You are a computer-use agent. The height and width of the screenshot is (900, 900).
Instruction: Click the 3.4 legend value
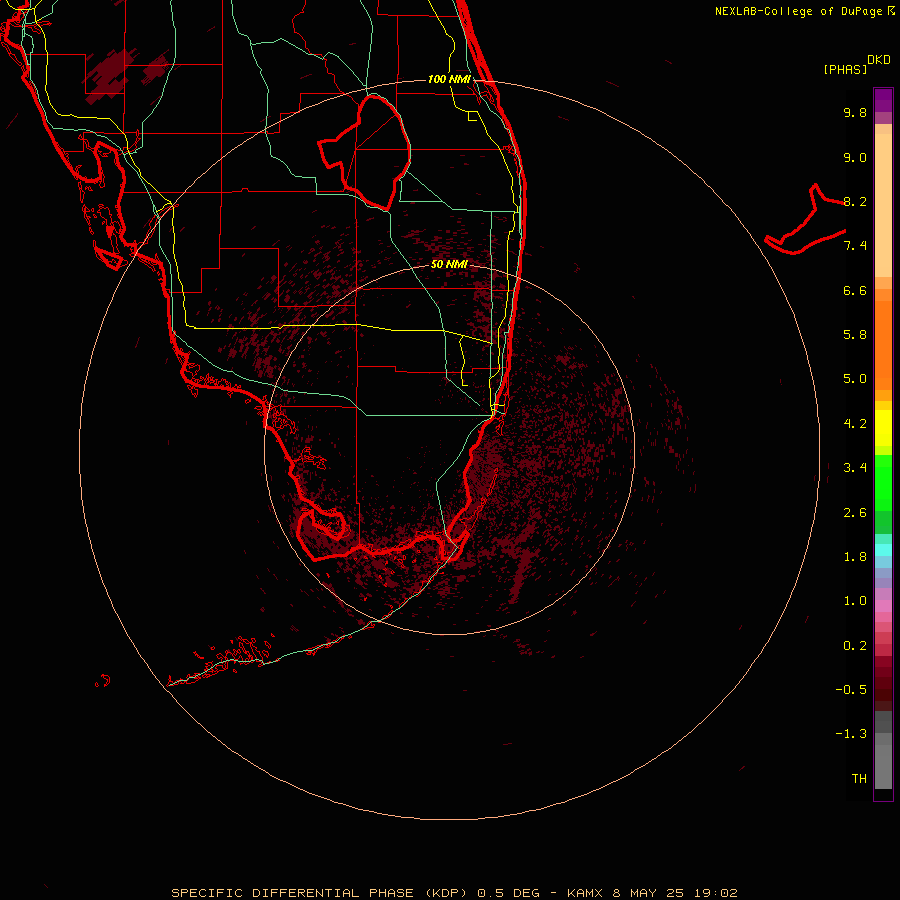pos(855,468)
